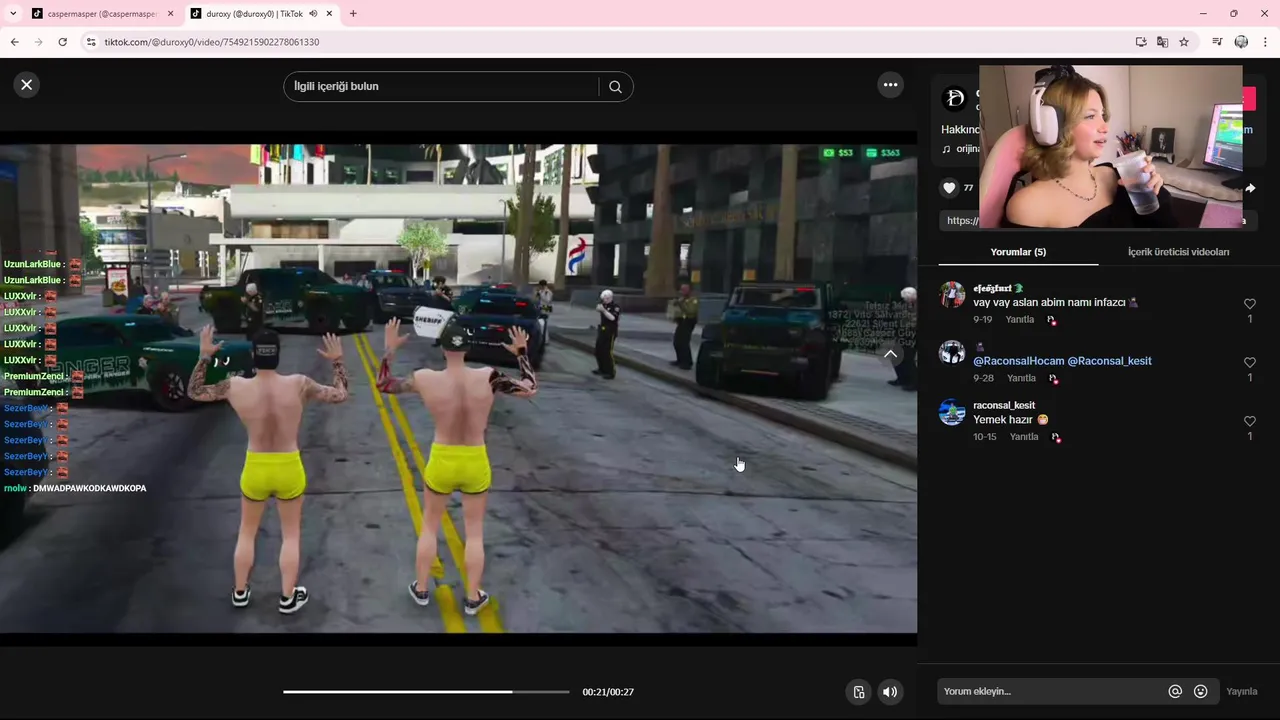Like the video with heart icon
The image size is (1280, 720).
pyautogui.click(x=949, y=187)
